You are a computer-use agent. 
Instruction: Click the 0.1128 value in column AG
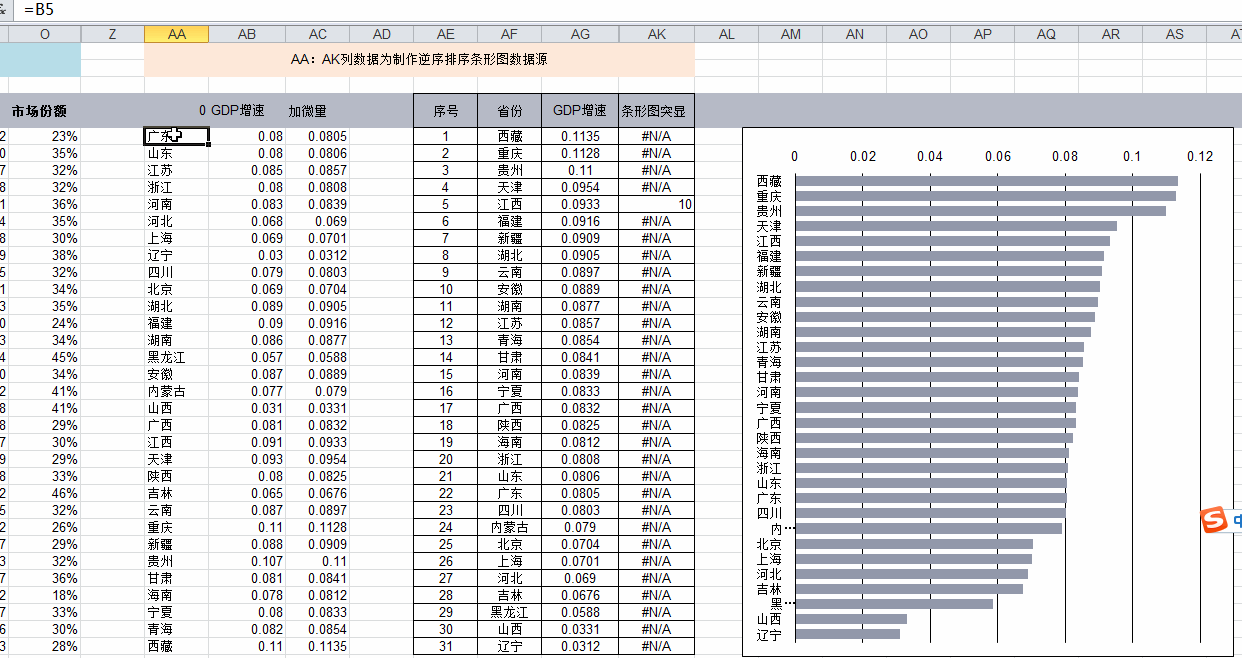tap(580, 153)
